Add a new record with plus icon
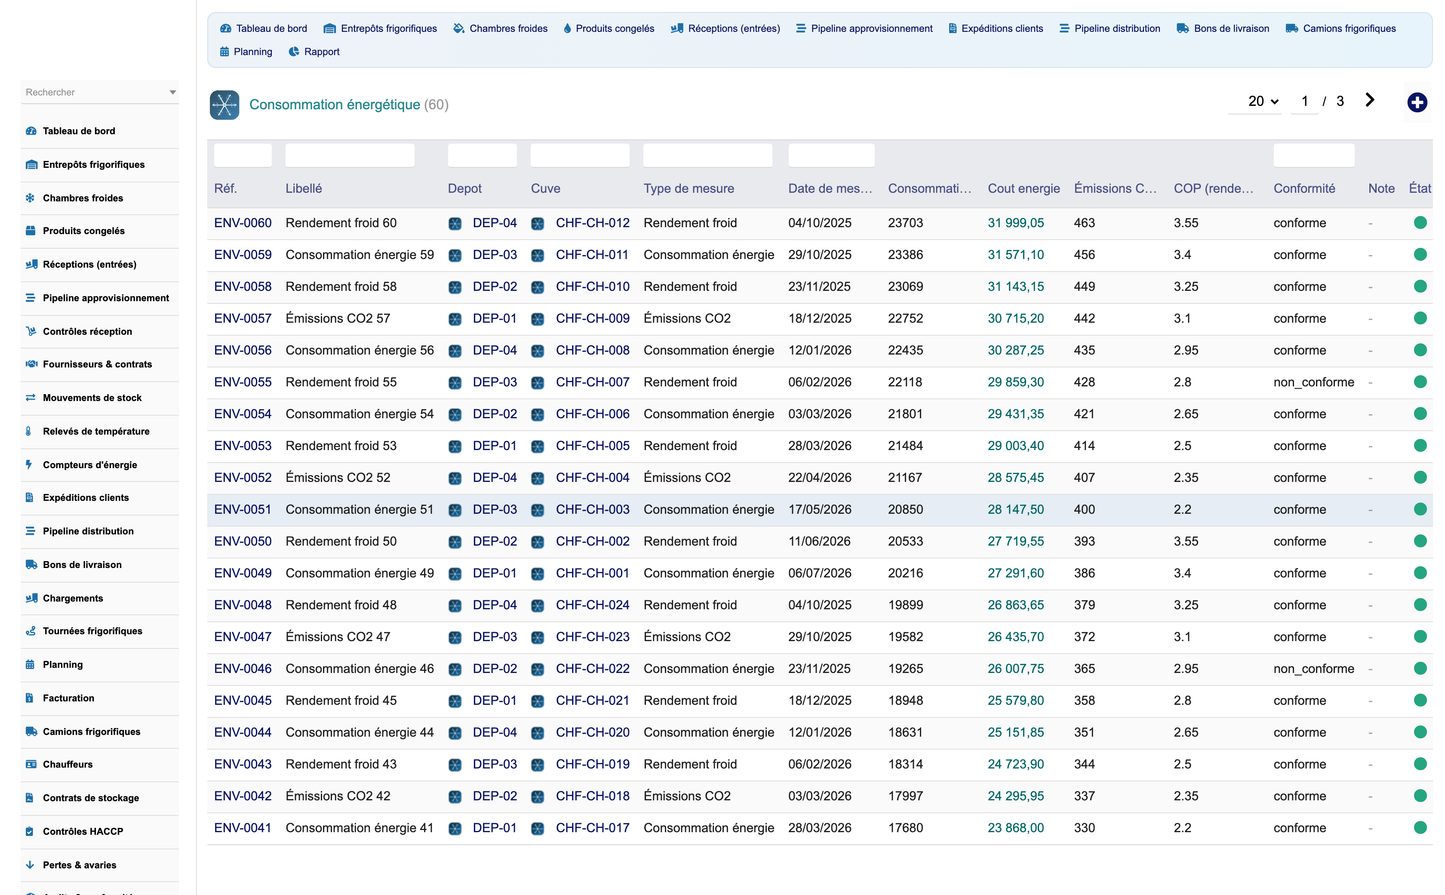The image size is (1445, 895). [1417, 102]
